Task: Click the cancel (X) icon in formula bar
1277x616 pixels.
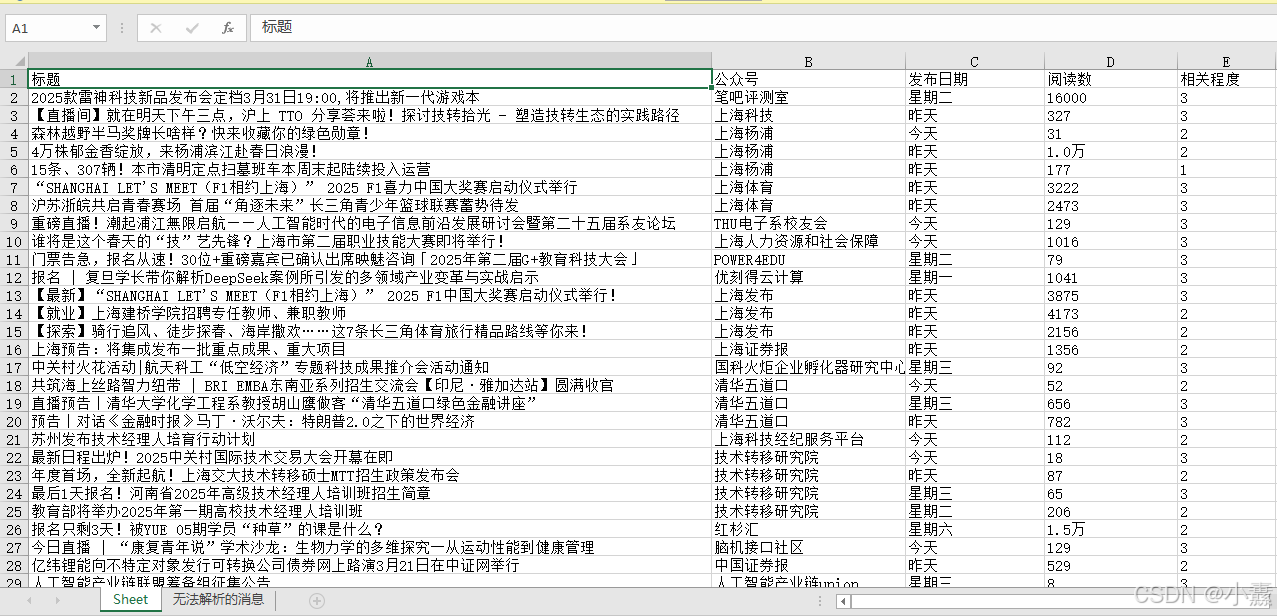Action: (156, 28)
